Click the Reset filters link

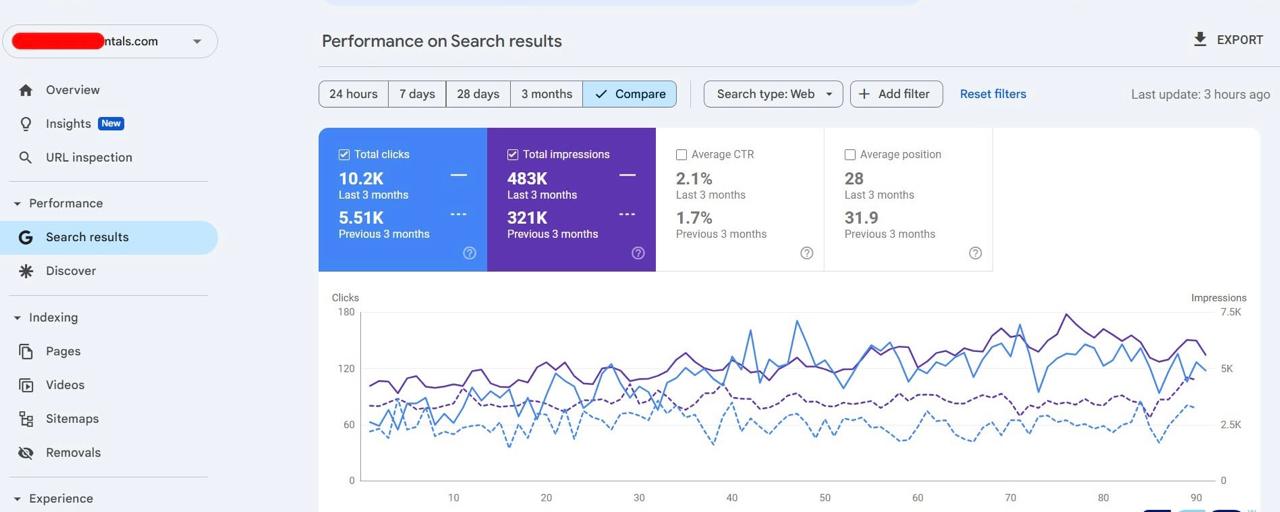tap(992, 94)
